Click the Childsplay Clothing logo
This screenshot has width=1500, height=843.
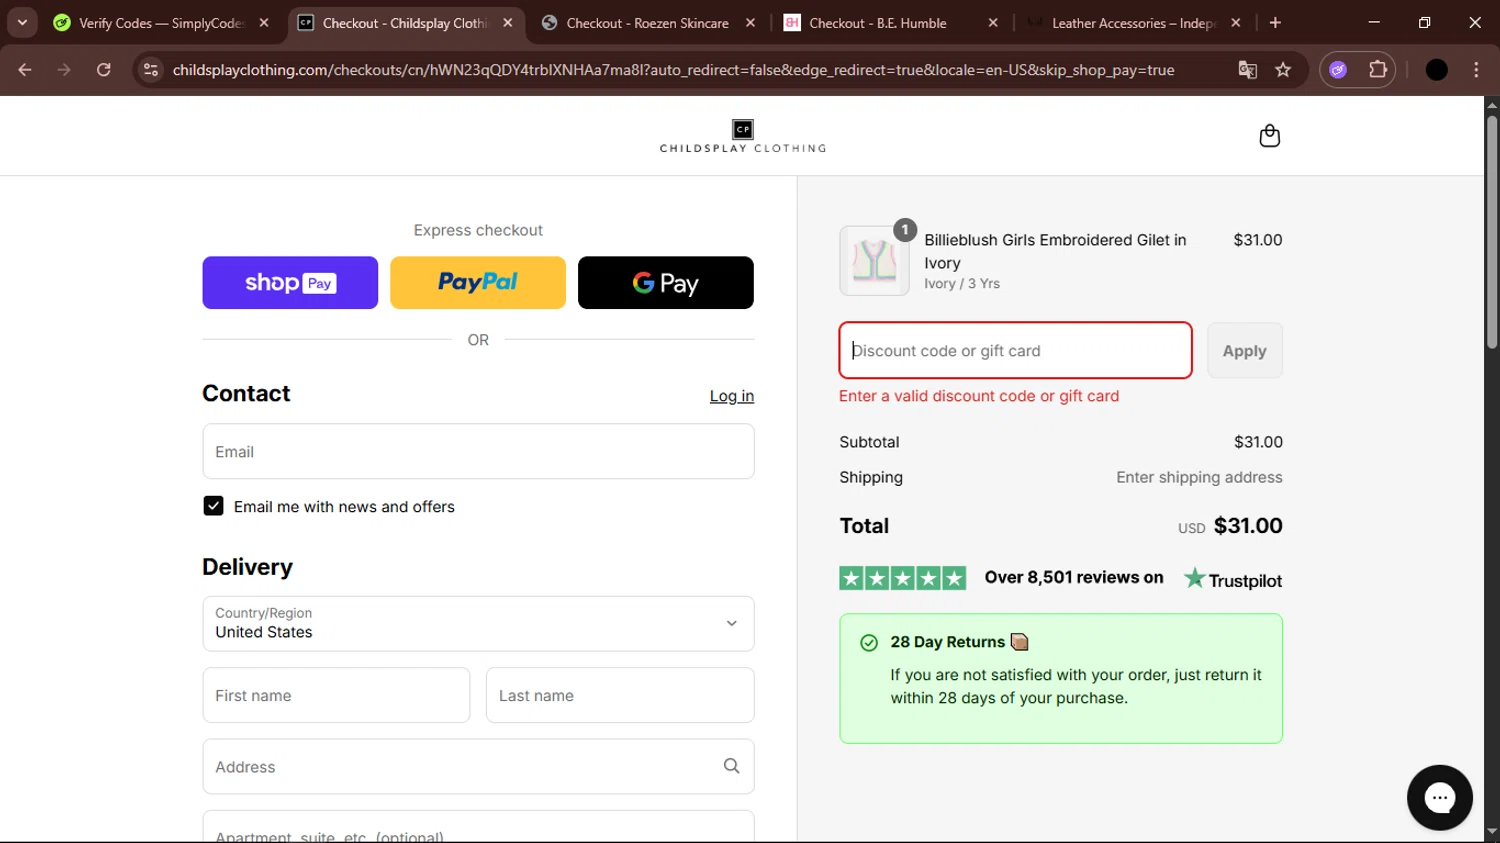point(742,136)
